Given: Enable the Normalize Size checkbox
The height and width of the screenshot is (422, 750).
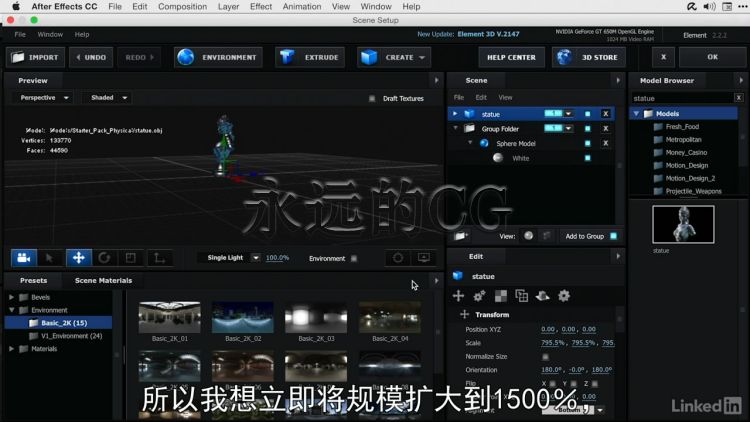Looking at the screenshot, I should coord(545,356).
